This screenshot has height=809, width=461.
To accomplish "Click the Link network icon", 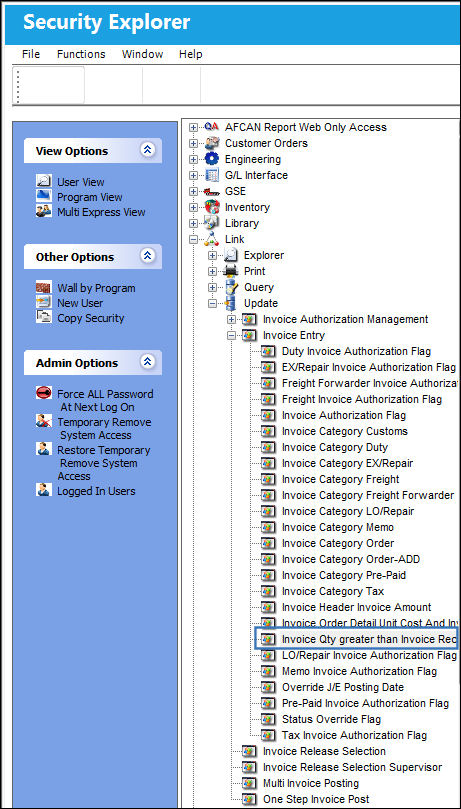I will (x=212, y=239).
